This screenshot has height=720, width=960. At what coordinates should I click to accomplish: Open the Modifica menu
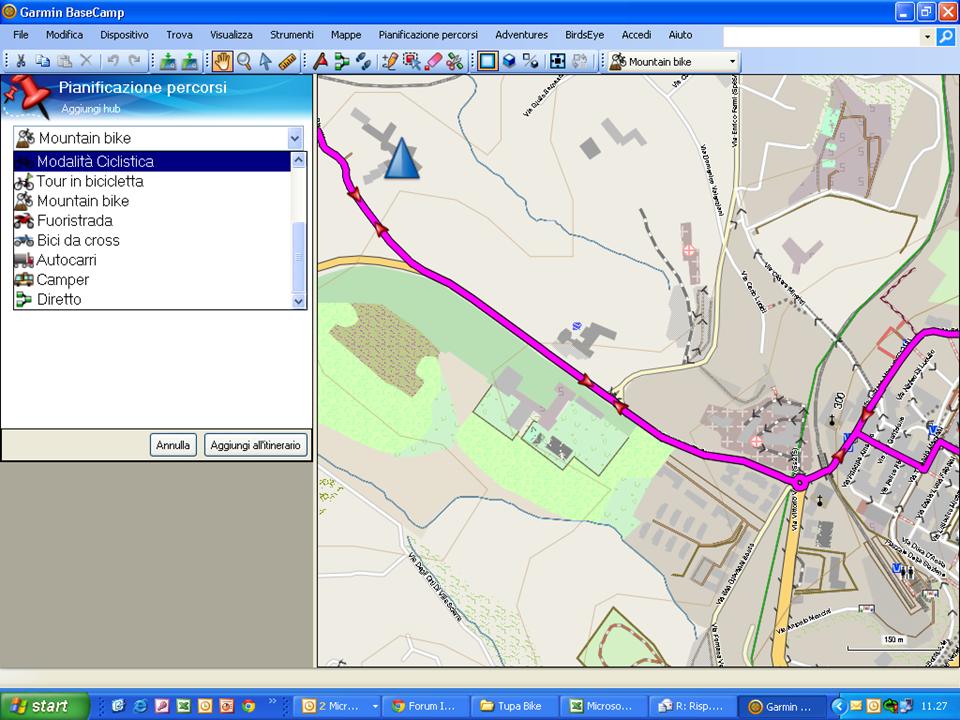tap(64, 35)
